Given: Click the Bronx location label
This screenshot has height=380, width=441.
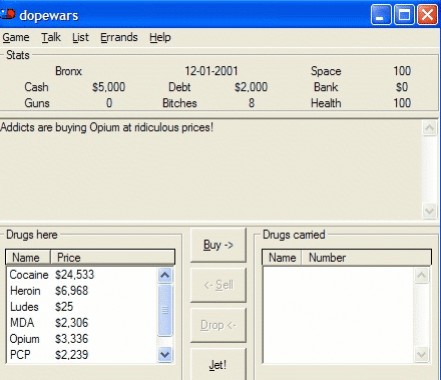Looking at the screenshot, I should (x=68, y=71).
